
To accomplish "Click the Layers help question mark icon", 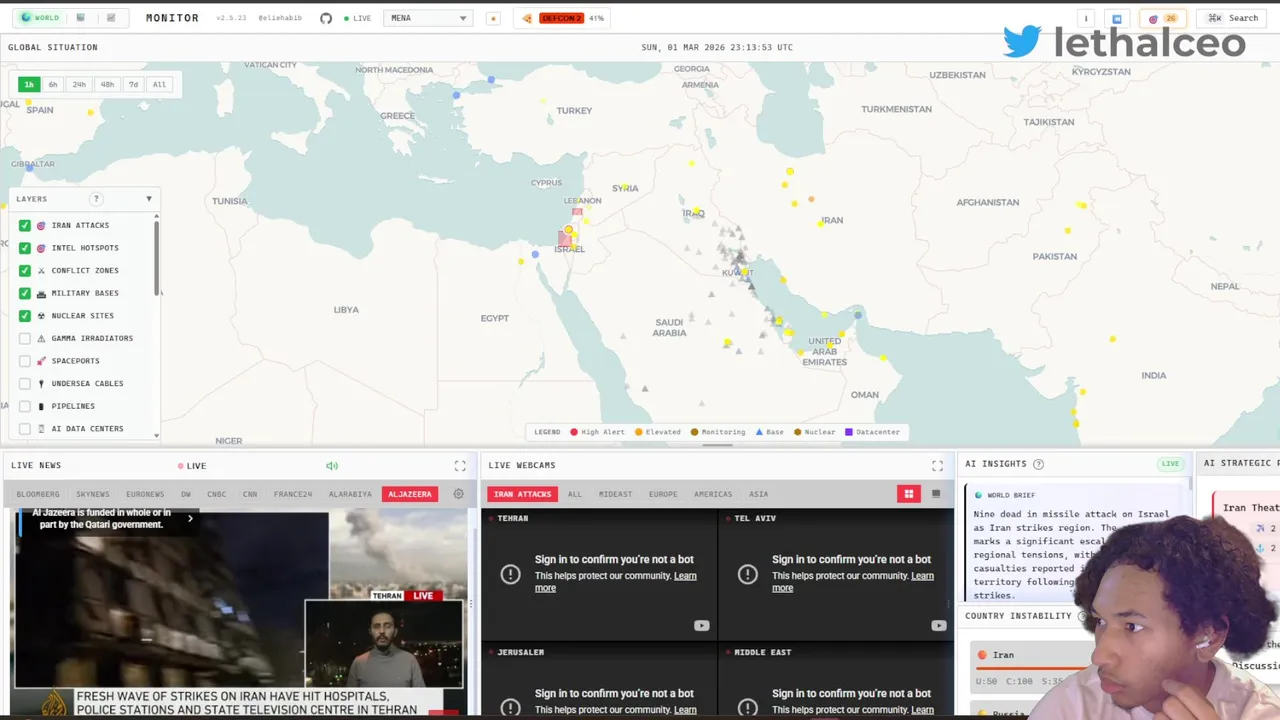I will click(x=97, y=199).
